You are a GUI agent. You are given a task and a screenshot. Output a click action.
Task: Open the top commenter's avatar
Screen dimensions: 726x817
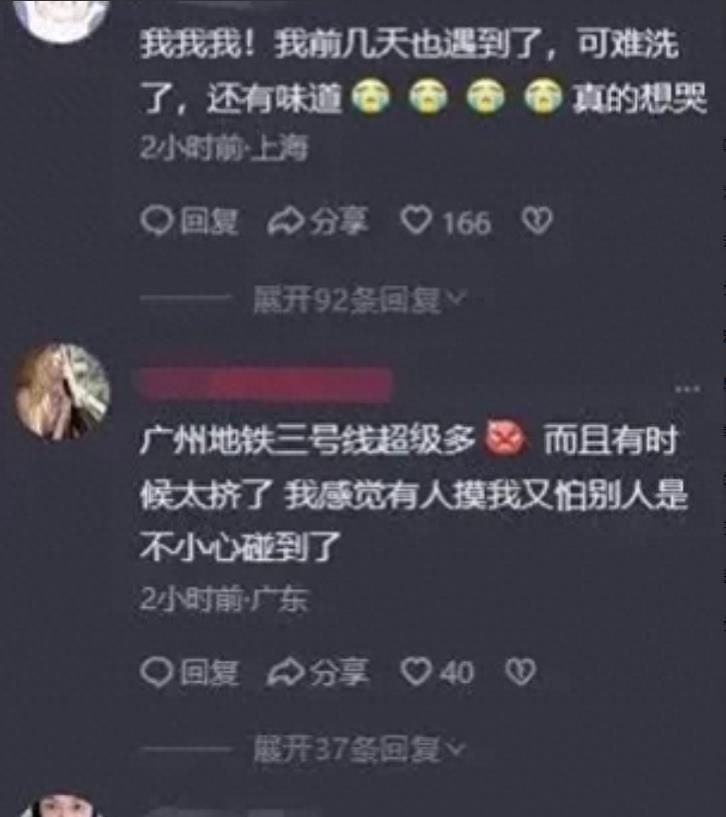(63, 20)
